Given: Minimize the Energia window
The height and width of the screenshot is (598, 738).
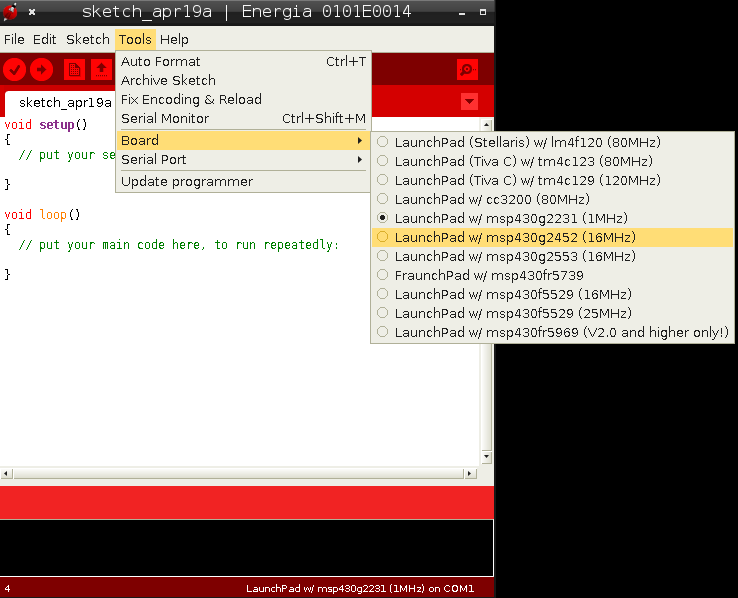Looking at the screenshot, I should pyautogui.click(x=462, y=13).
